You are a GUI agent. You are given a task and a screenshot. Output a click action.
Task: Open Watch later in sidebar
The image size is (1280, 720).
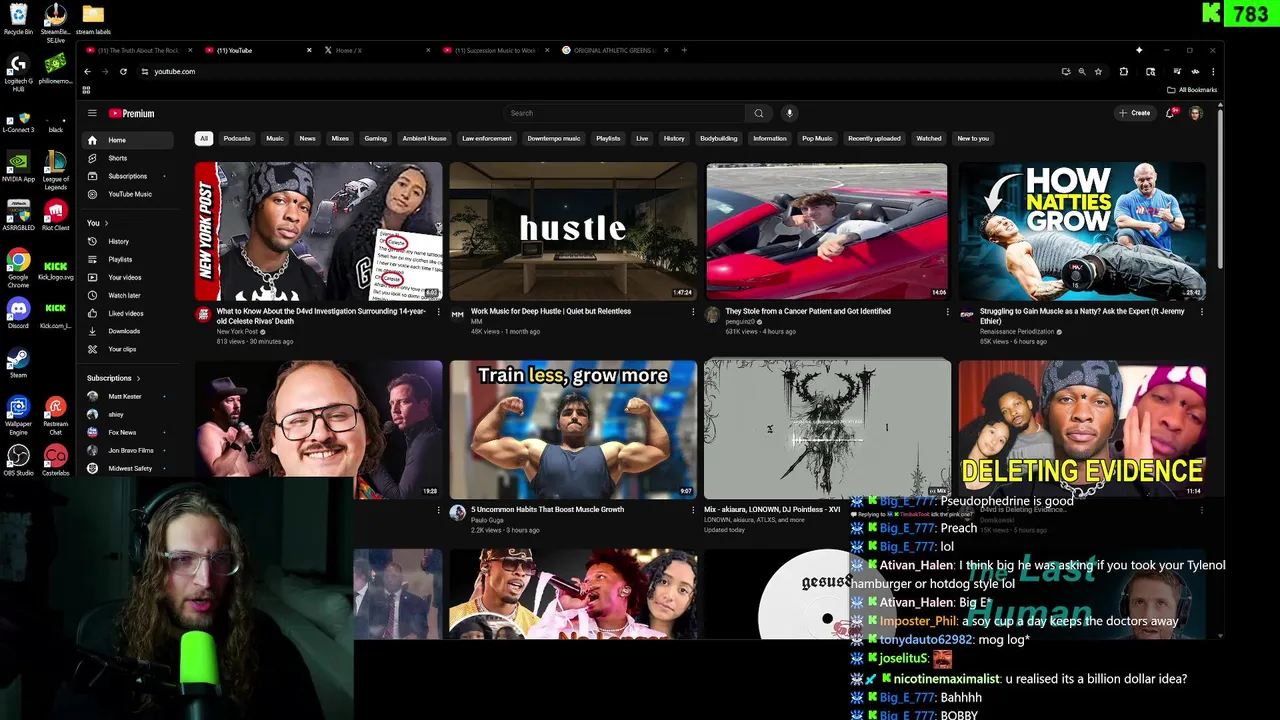(x=129, y=295)
